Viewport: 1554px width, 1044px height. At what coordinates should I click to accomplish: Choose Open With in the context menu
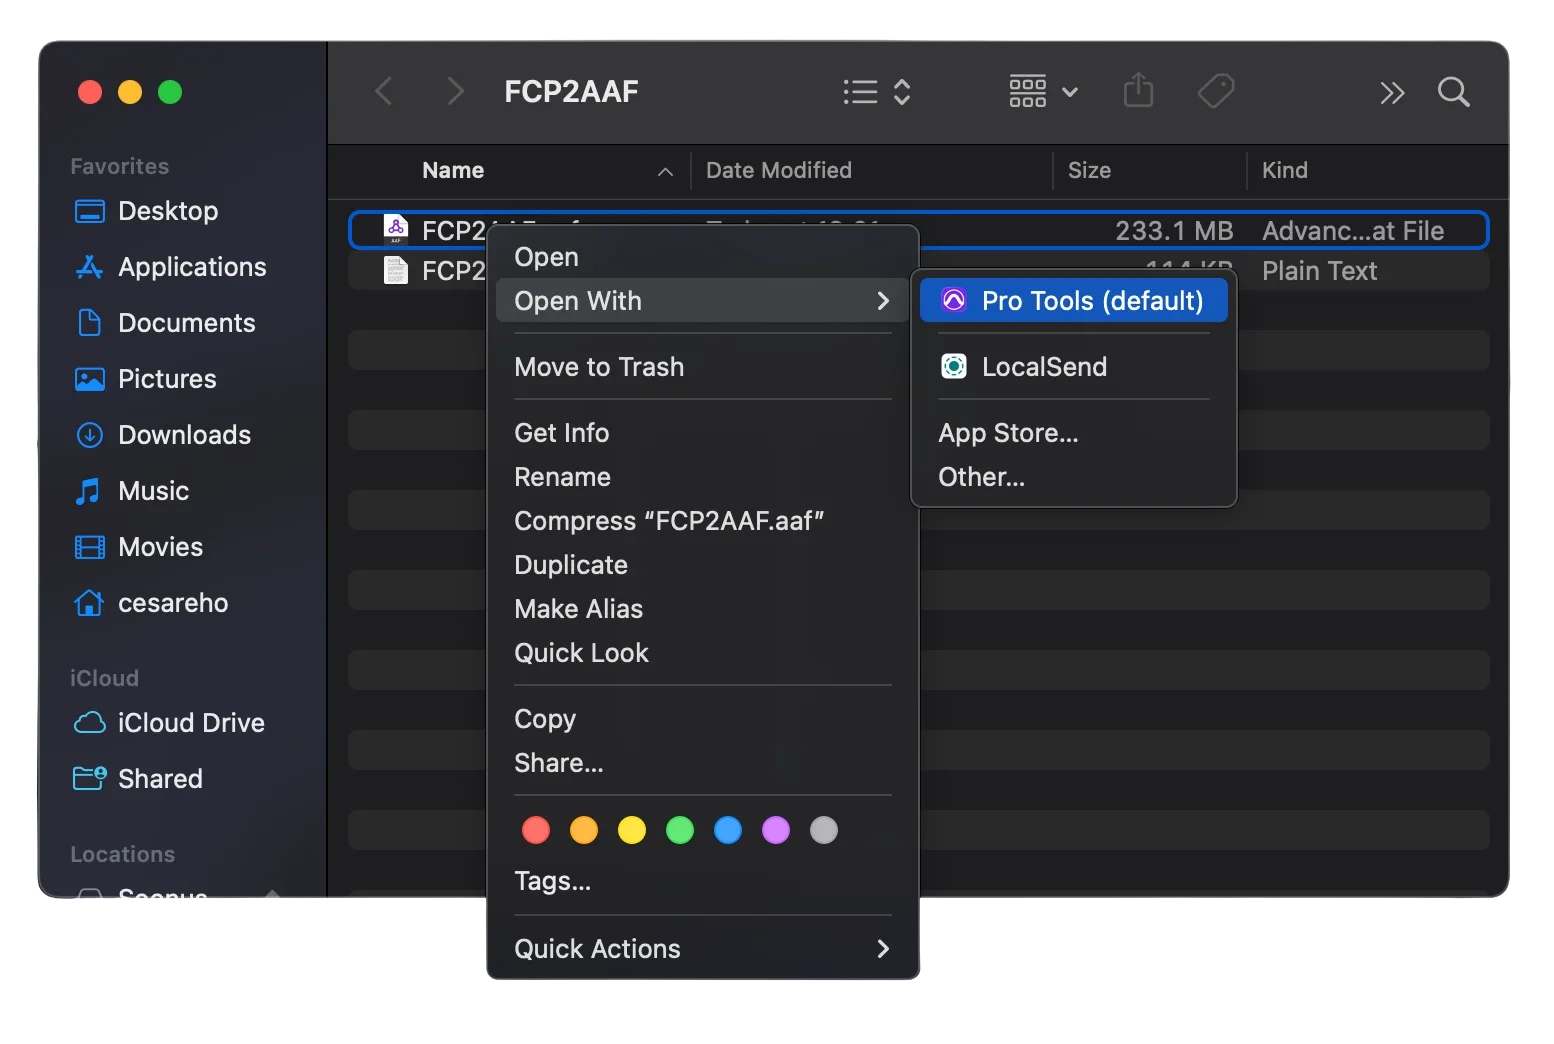click(x=702, y=301)
